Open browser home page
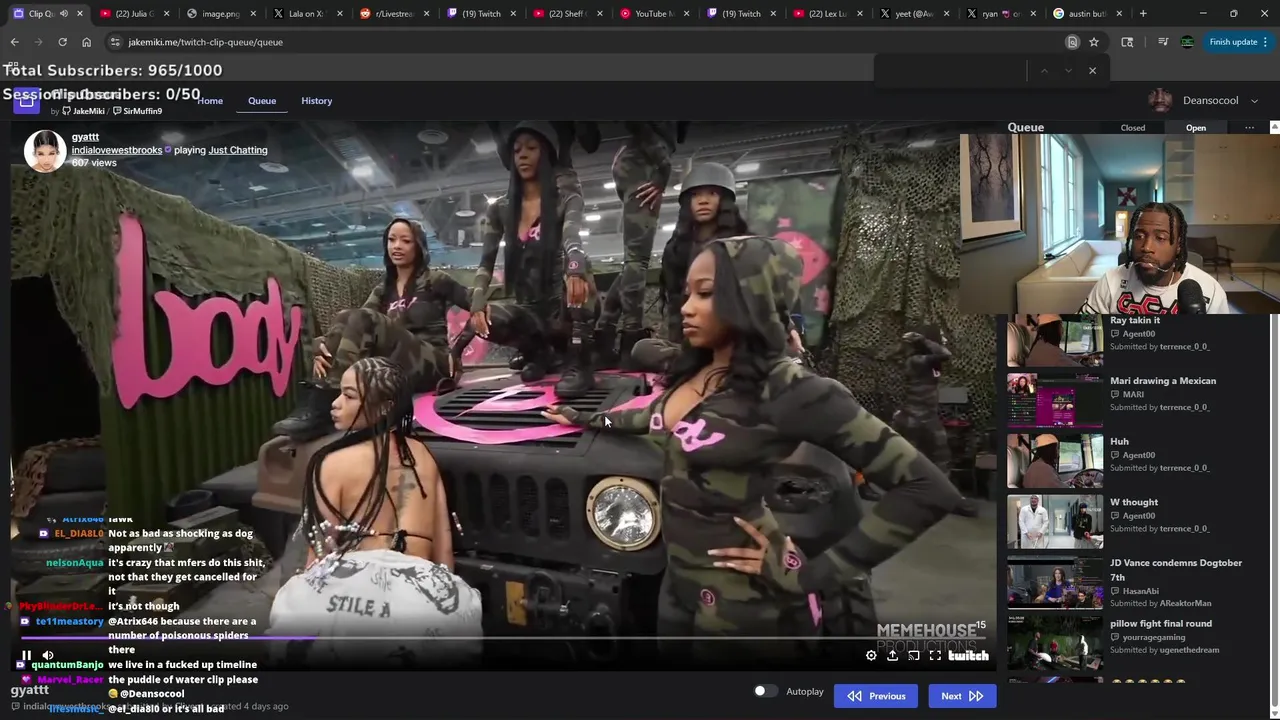This screenshot has width=1280, height=720. pyautogui.click(x=86, y=42)
